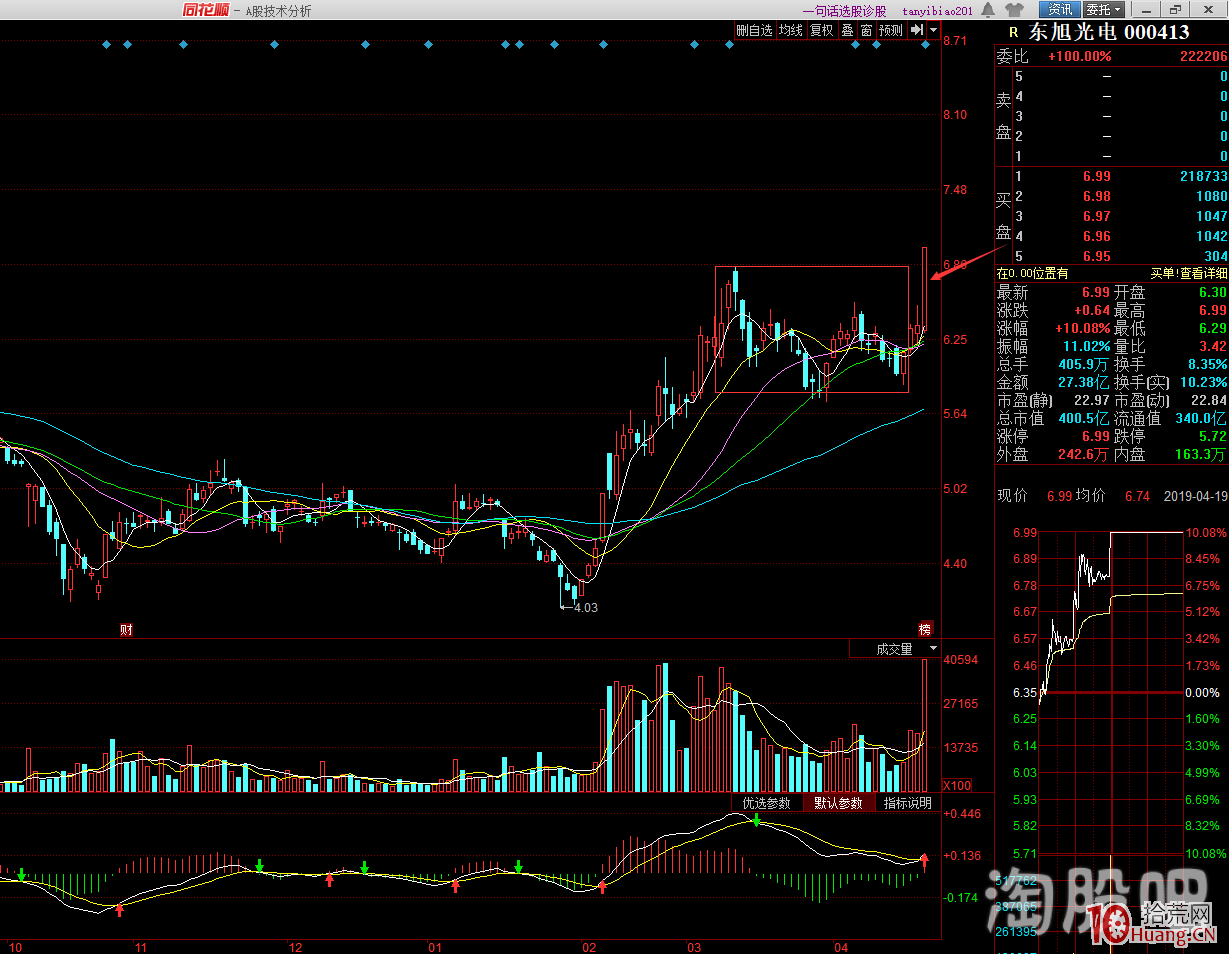This screenshot has width=1229, height=954.
Task: Click the 委比 +100.00% value
Action: (x=1079, y=57)
